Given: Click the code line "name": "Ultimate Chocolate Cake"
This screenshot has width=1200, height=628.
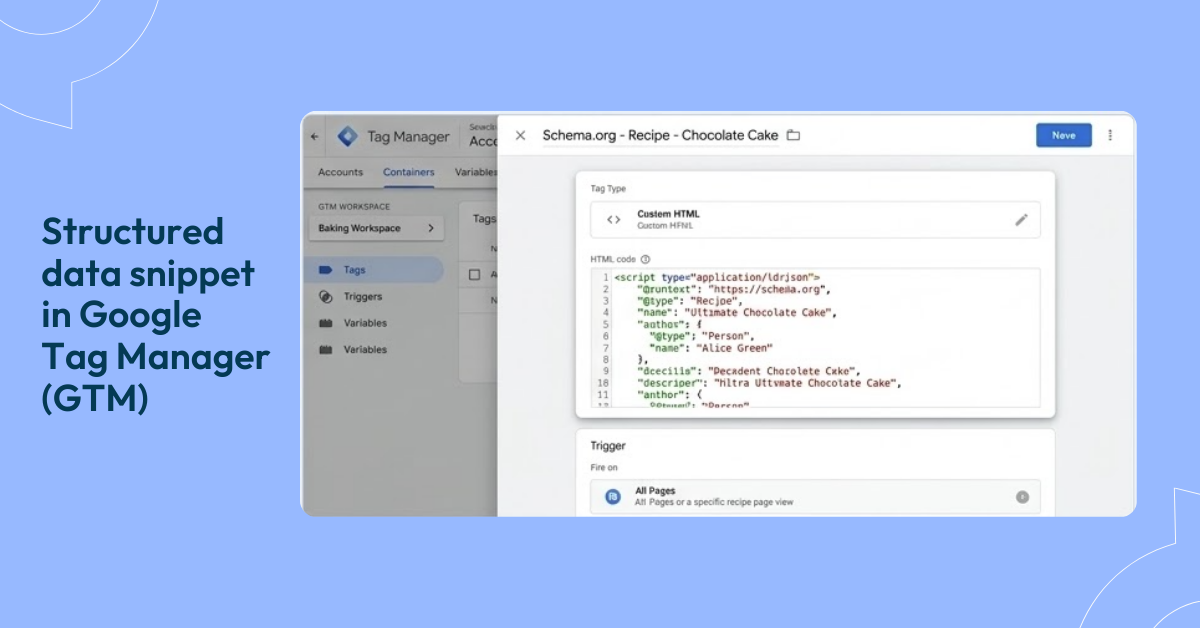Looking at the screenshot, I should [737, 313].
